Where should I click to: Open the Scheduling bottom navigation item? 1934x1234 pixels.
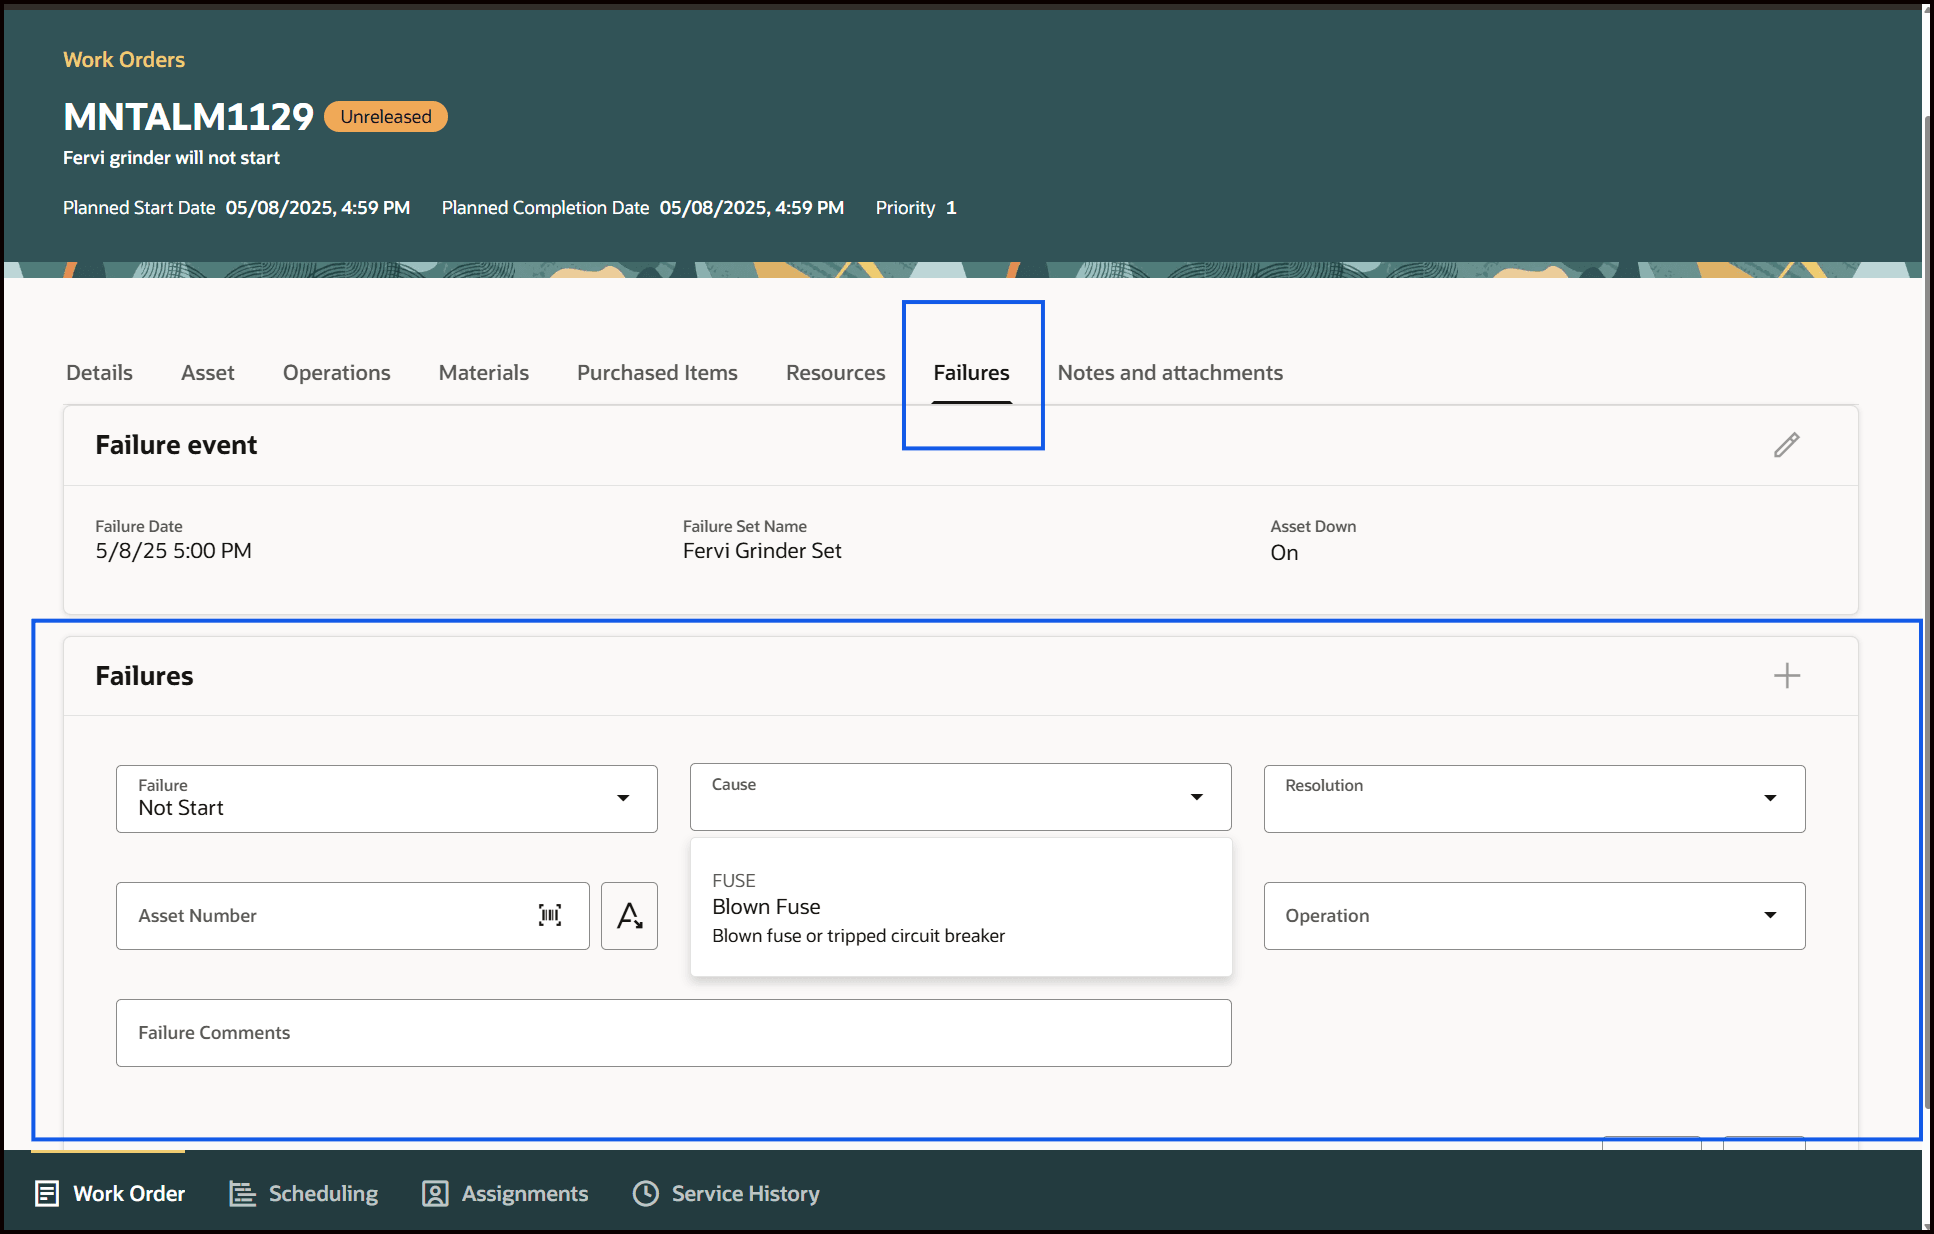click(304, 1193)
